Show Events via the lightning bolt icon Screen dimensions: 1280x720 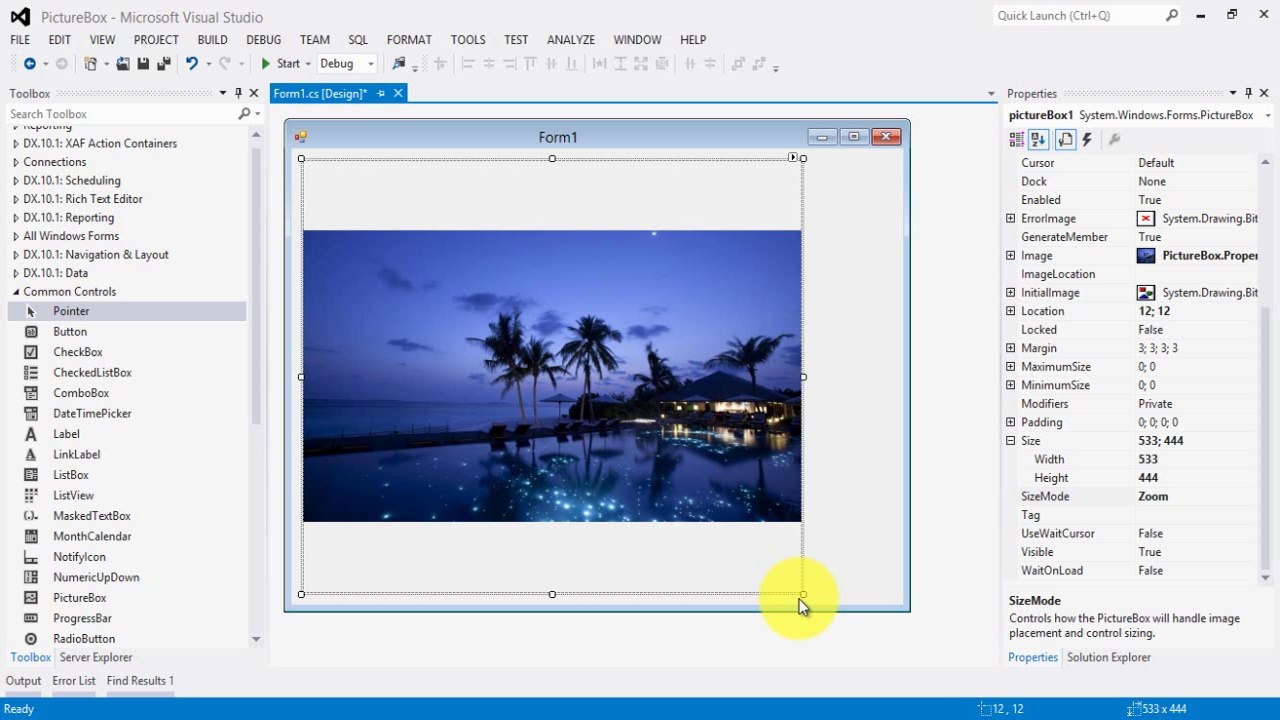click(1087, 140)
